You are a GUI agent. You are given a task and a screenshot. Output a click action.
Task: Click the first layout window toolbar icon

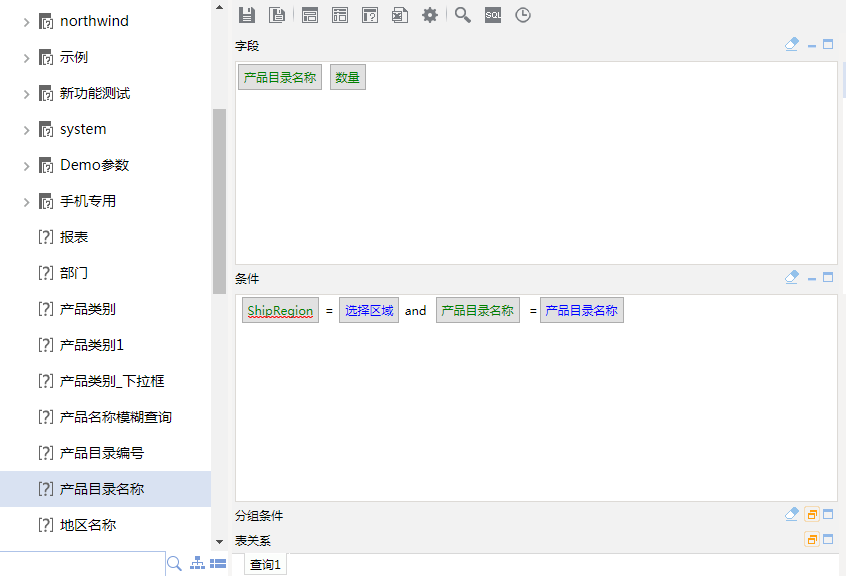[x=310, y=15]
